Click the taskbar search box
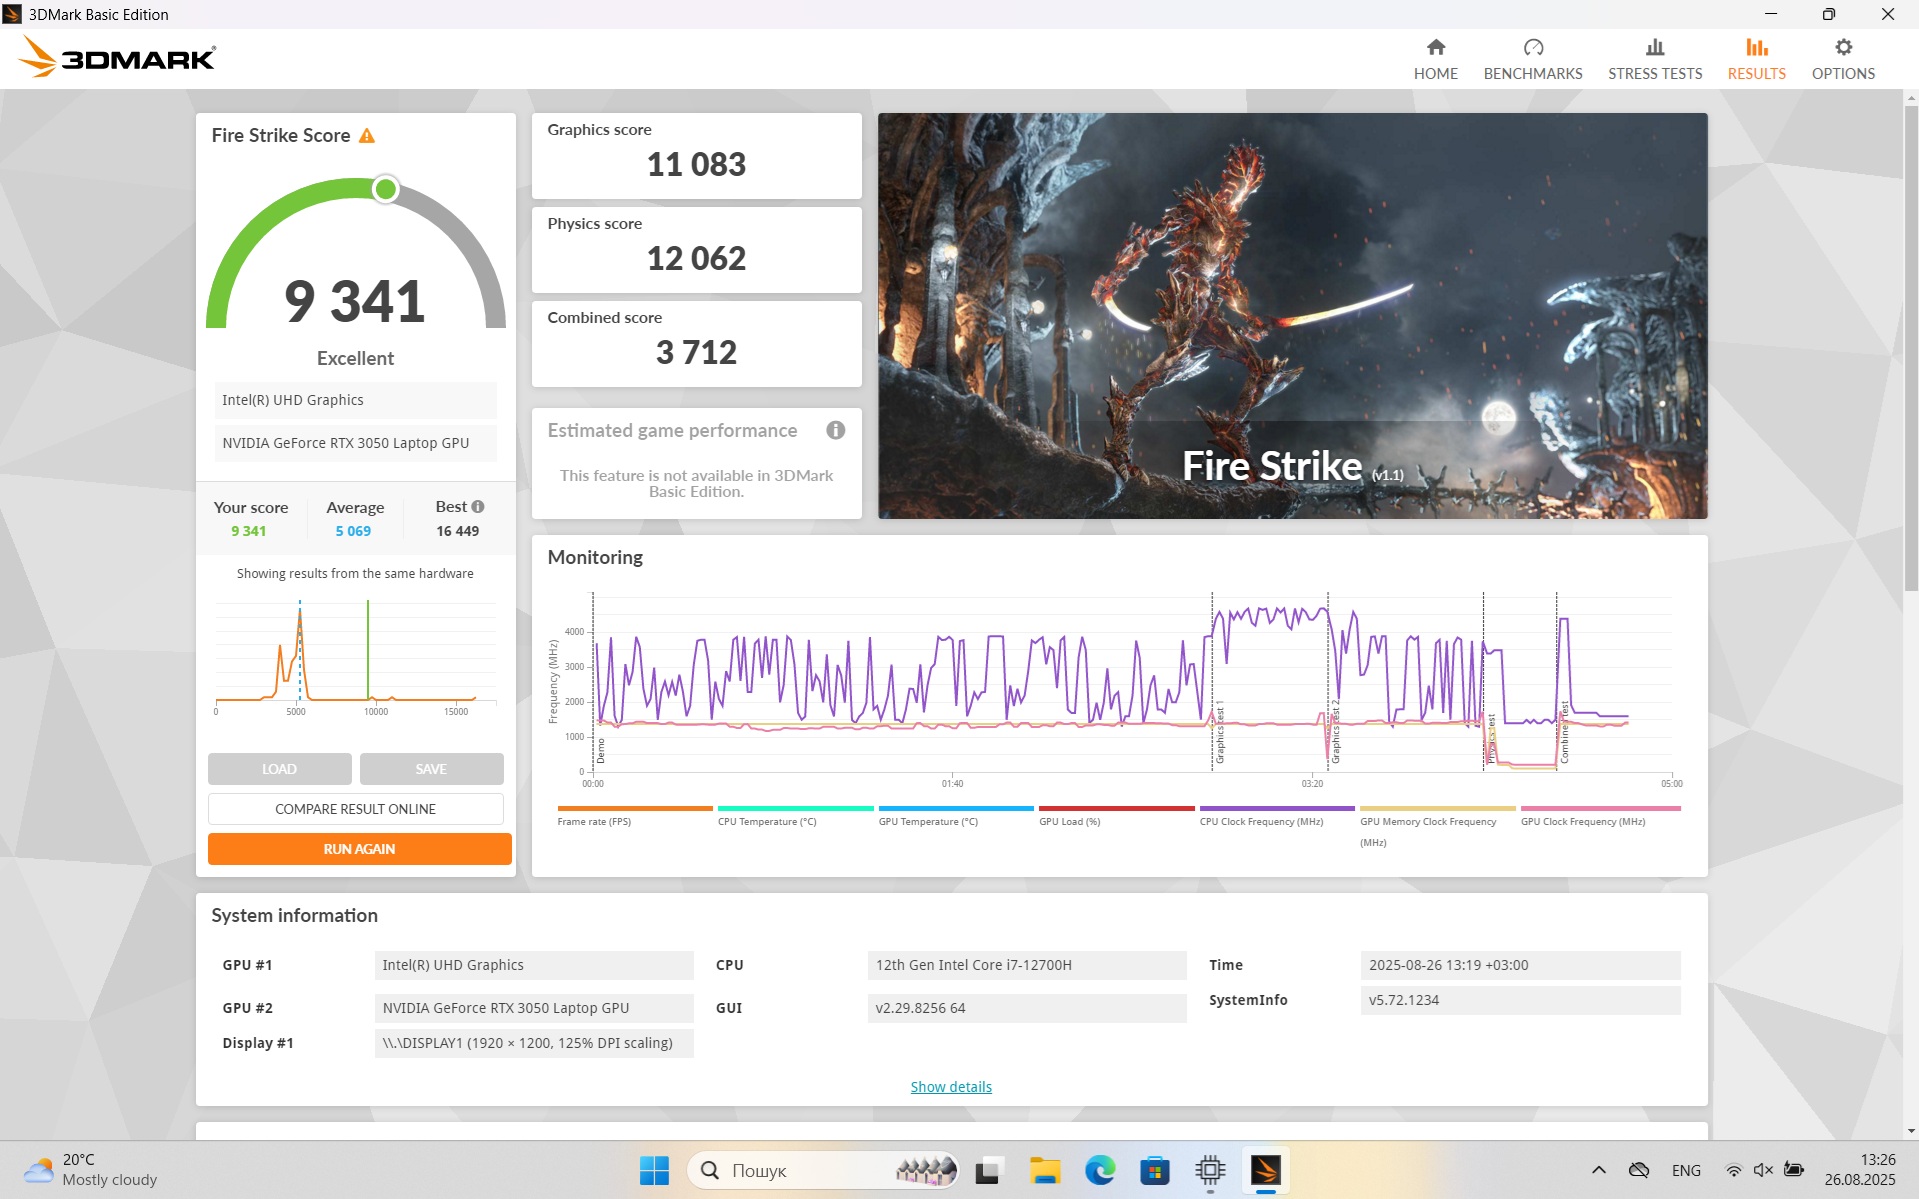 tap(822, 1170)
